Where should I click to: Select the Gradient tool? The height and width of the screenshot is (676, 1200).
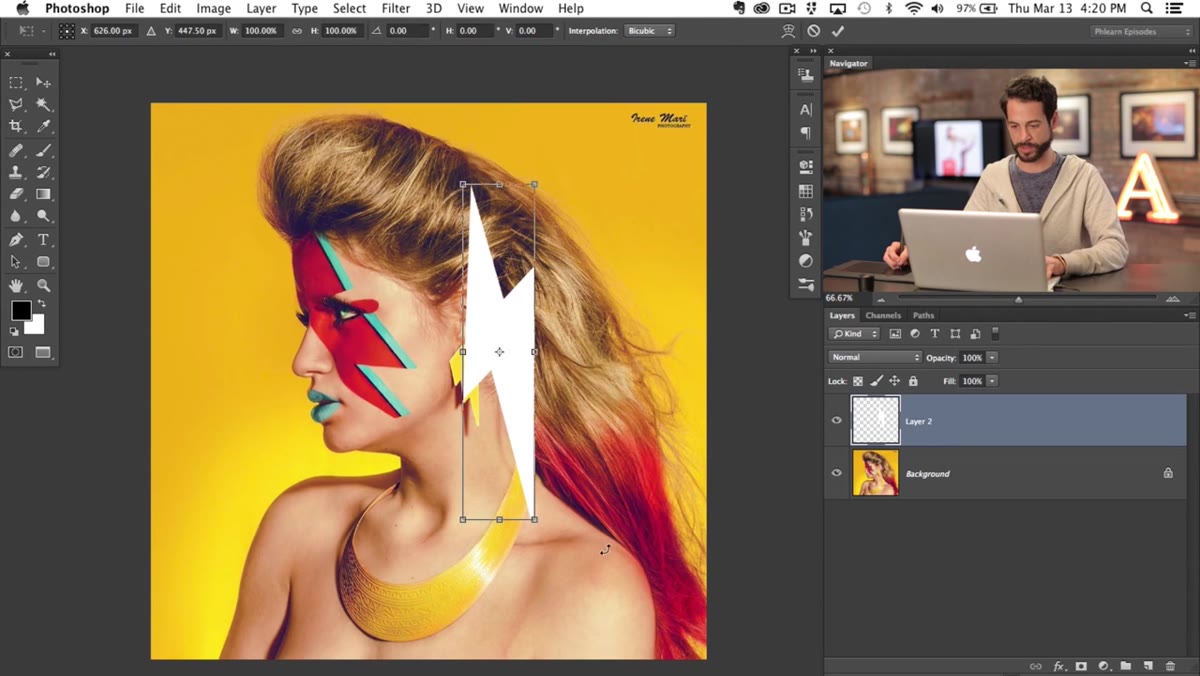coord(43,194)
